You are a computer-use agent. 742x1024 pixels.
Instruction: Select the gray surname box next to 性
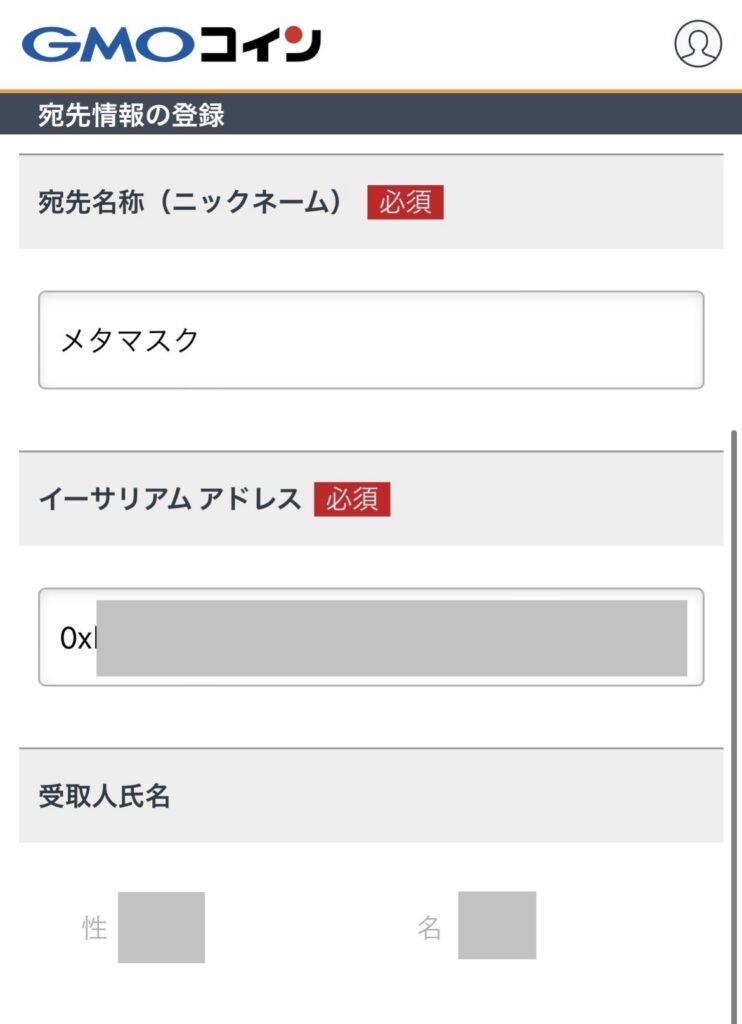161,927
